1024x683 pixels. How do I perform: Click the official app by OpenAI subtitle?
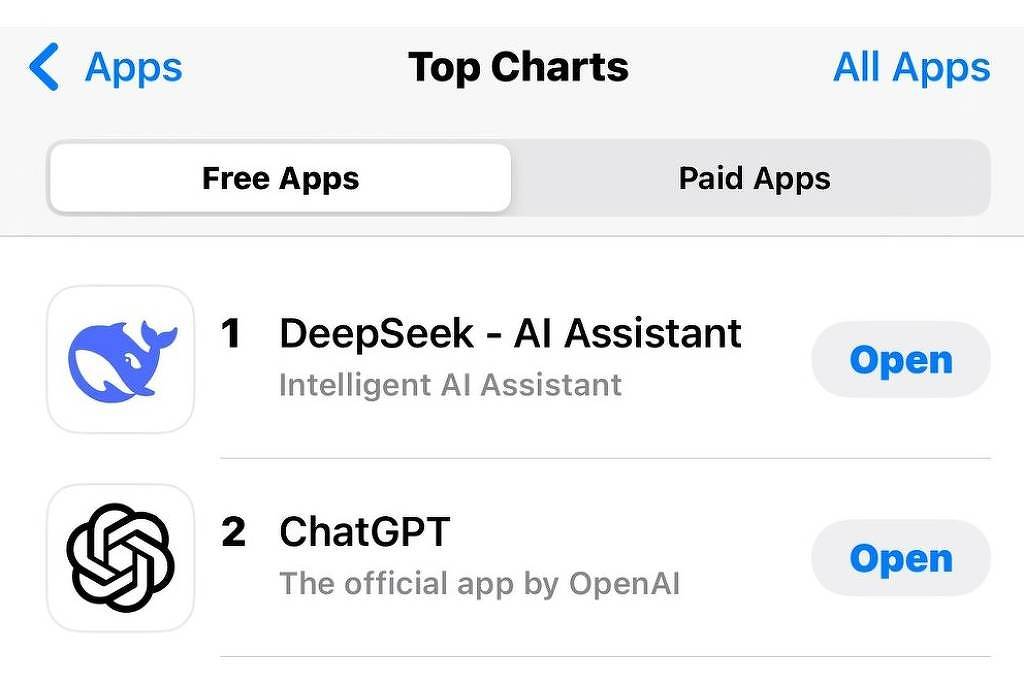479,584
